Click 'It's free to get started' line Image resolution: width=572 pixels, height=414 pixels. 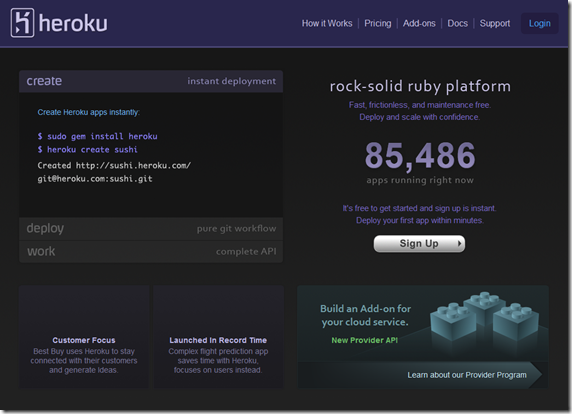point(420,208)
